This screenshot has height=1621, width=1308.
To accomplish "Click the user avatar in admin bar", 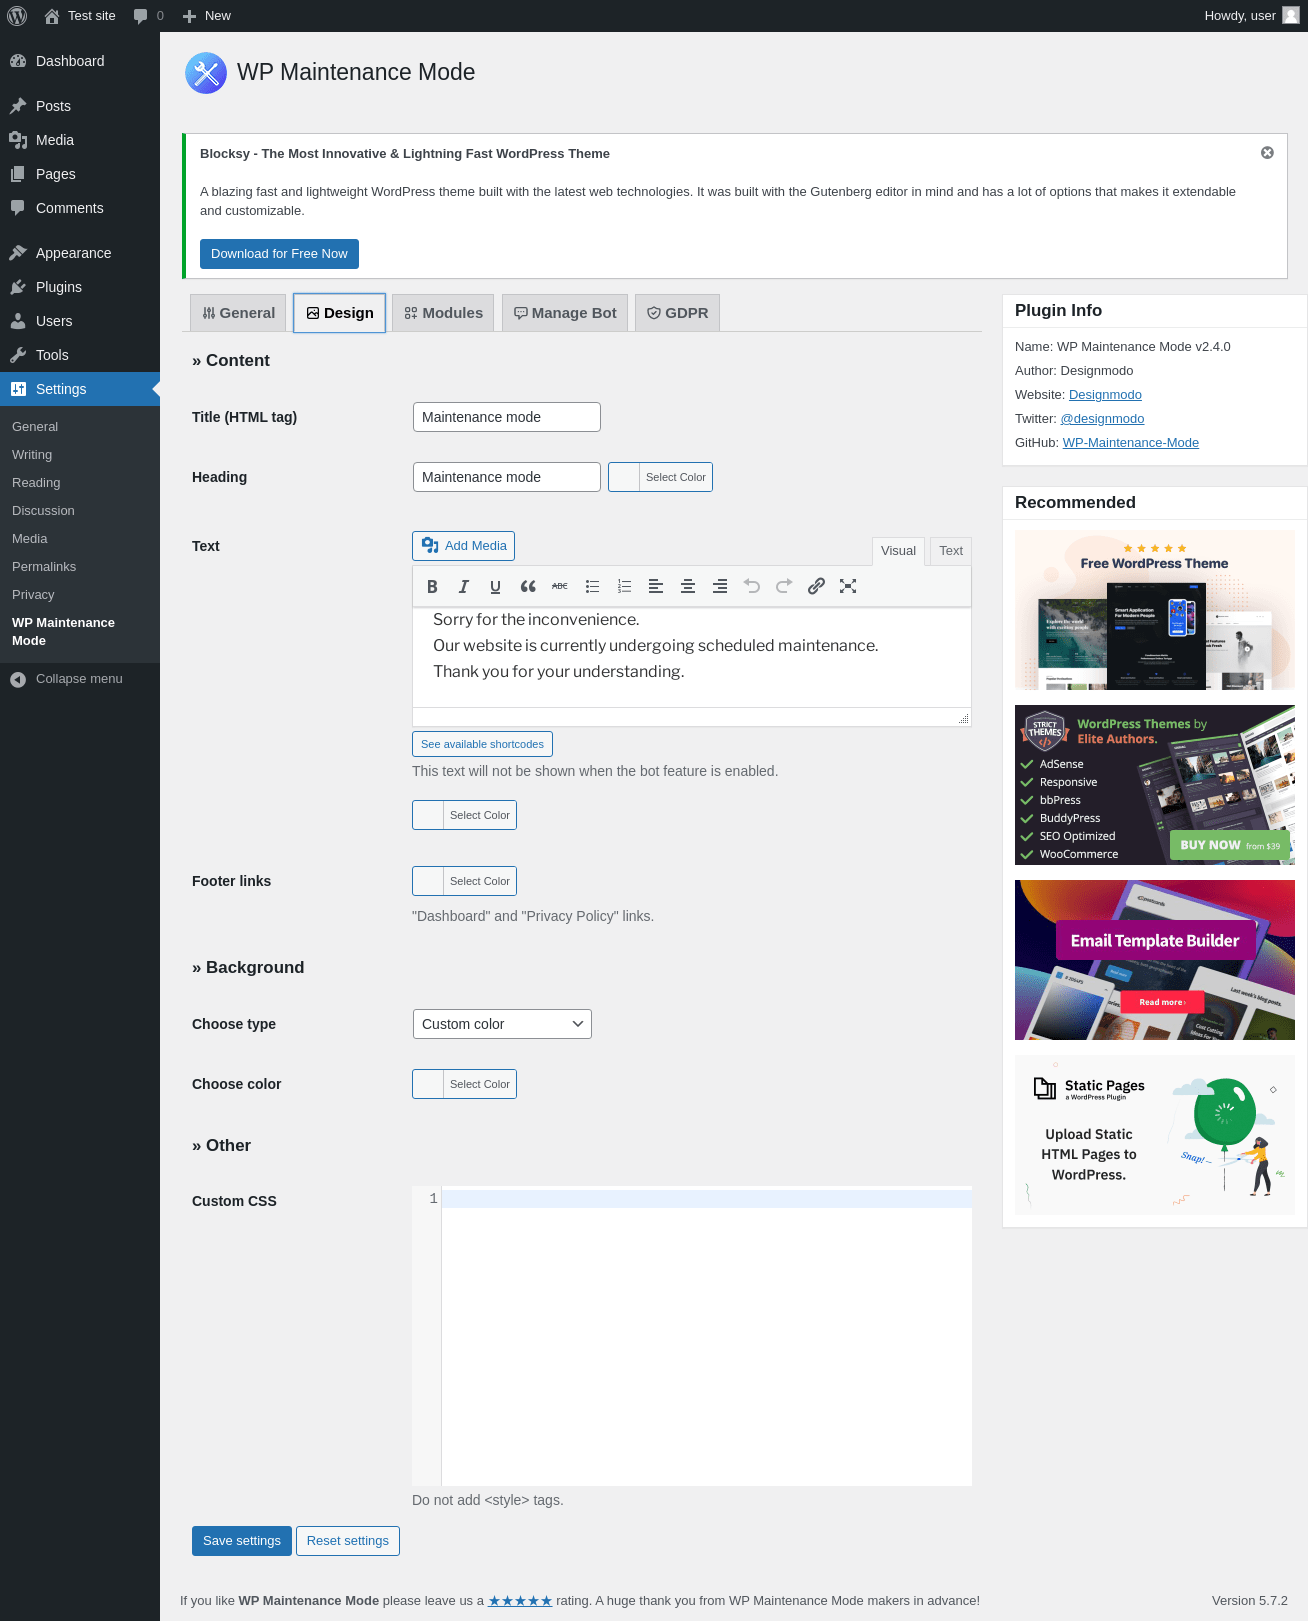I will pos(1291,16).
